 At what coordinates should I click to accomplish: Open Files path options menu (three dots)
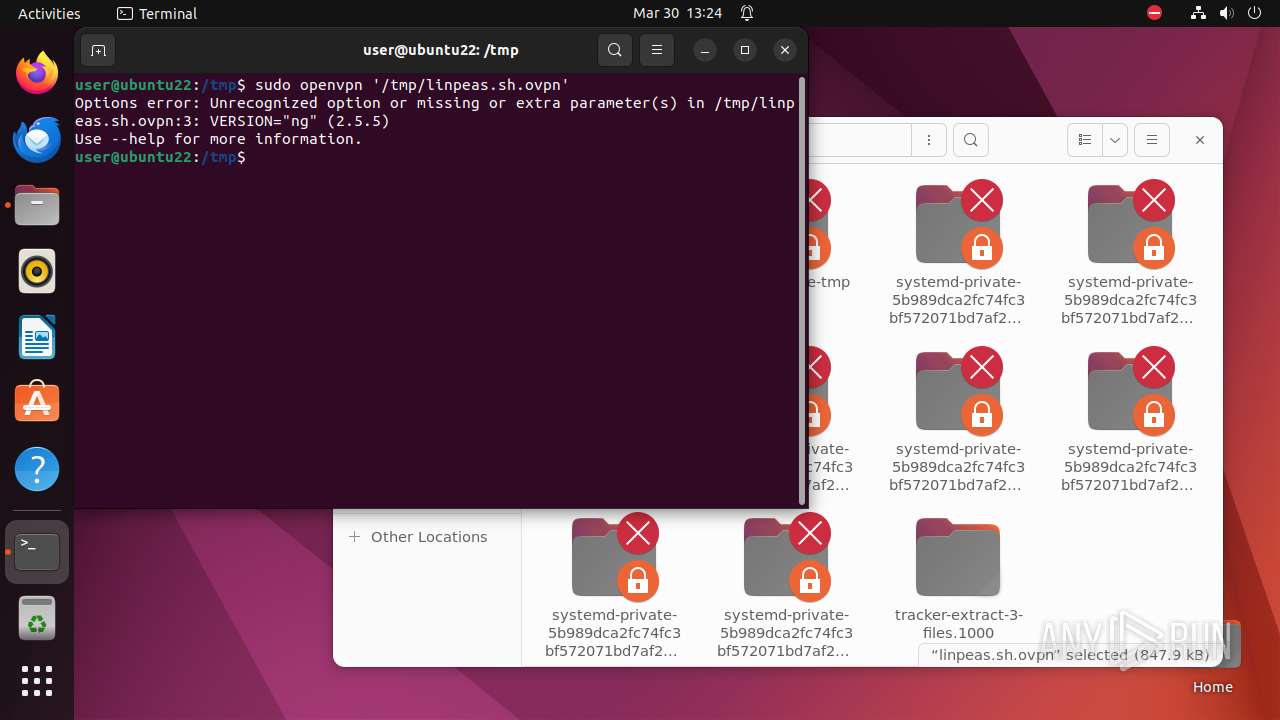coord(929,140)
